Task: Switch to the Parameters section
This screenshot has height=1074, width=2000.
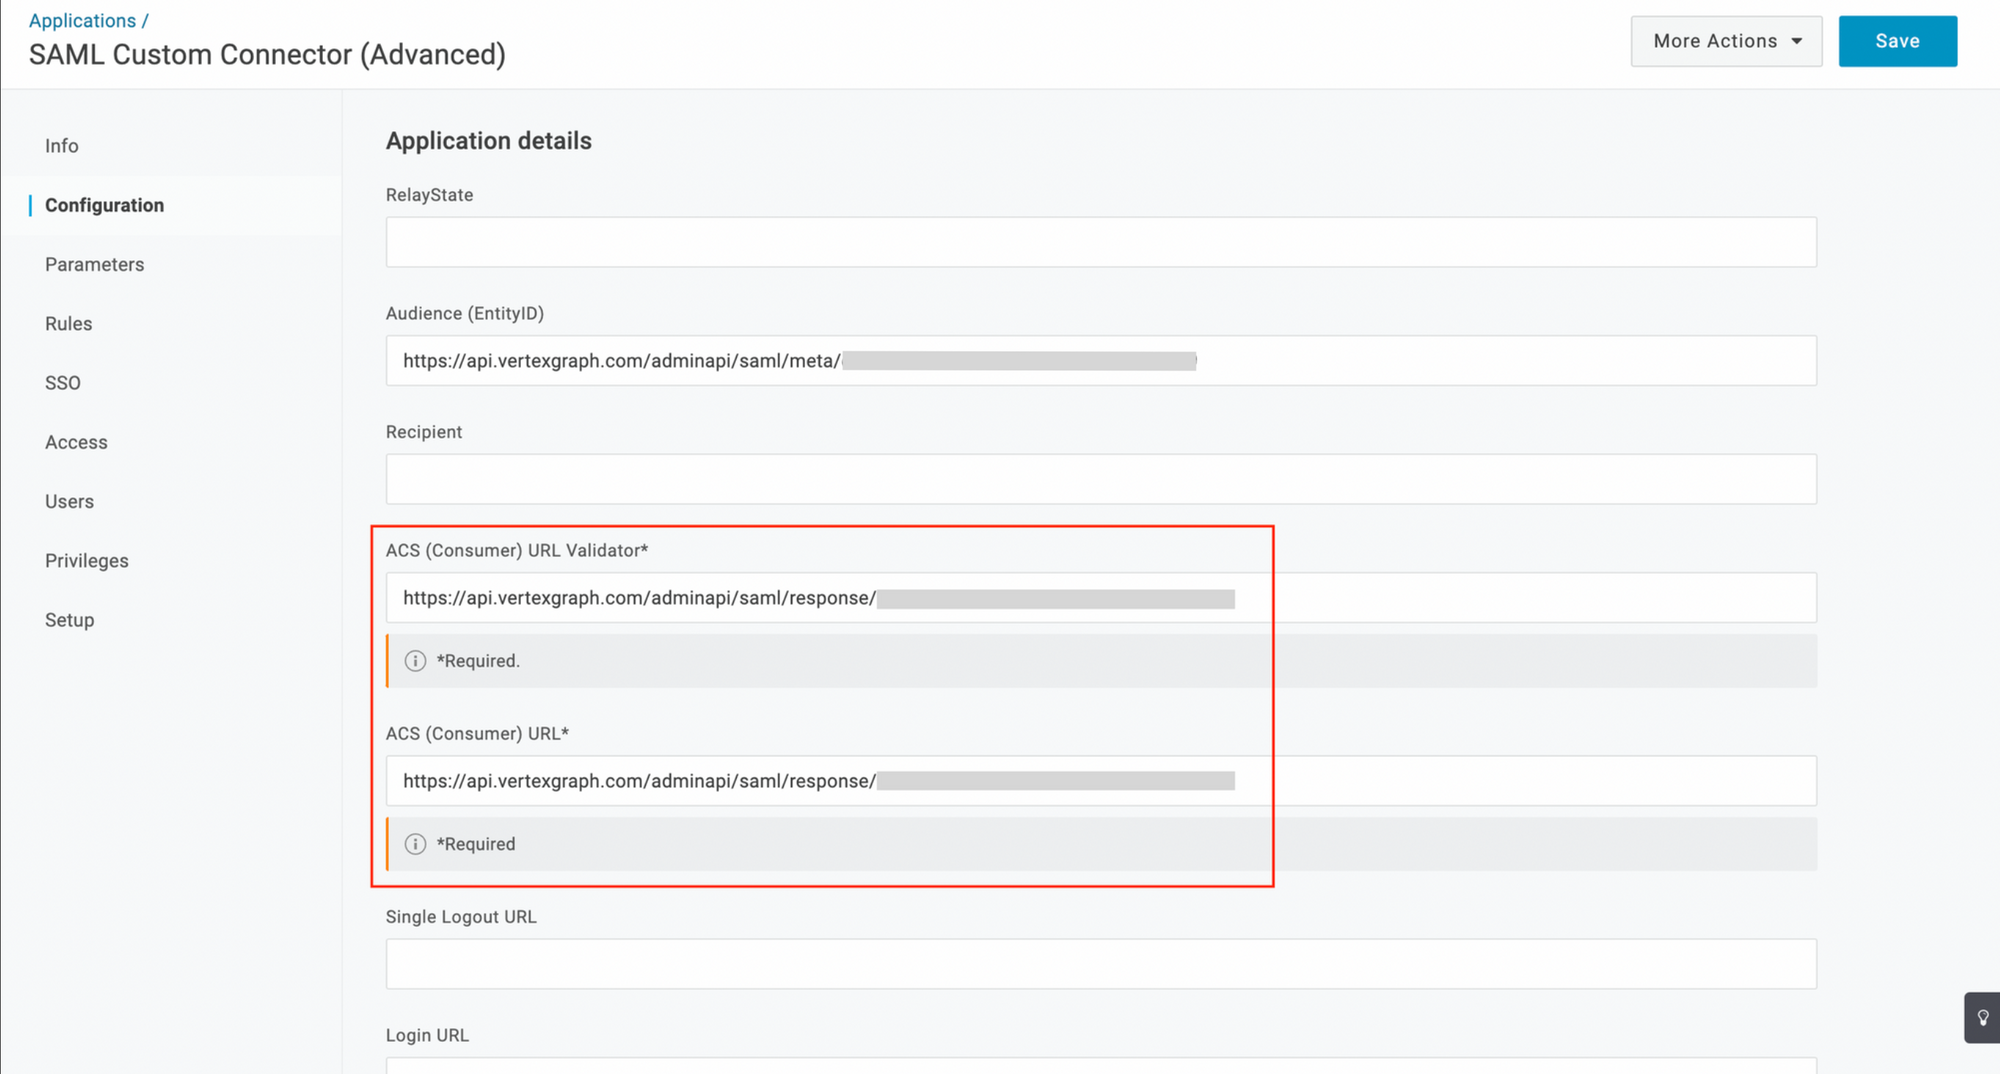Action: [x=94, y=264]
